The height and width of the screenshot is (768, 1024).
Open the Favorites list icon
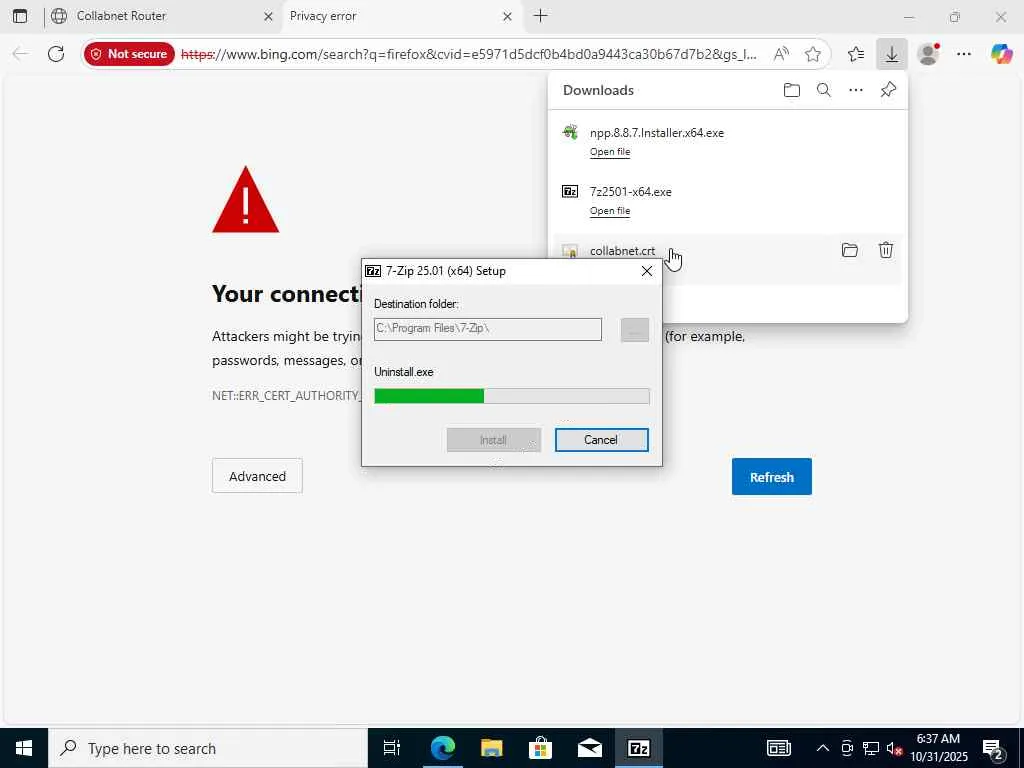pyautogui.click(x=856, y=54)
